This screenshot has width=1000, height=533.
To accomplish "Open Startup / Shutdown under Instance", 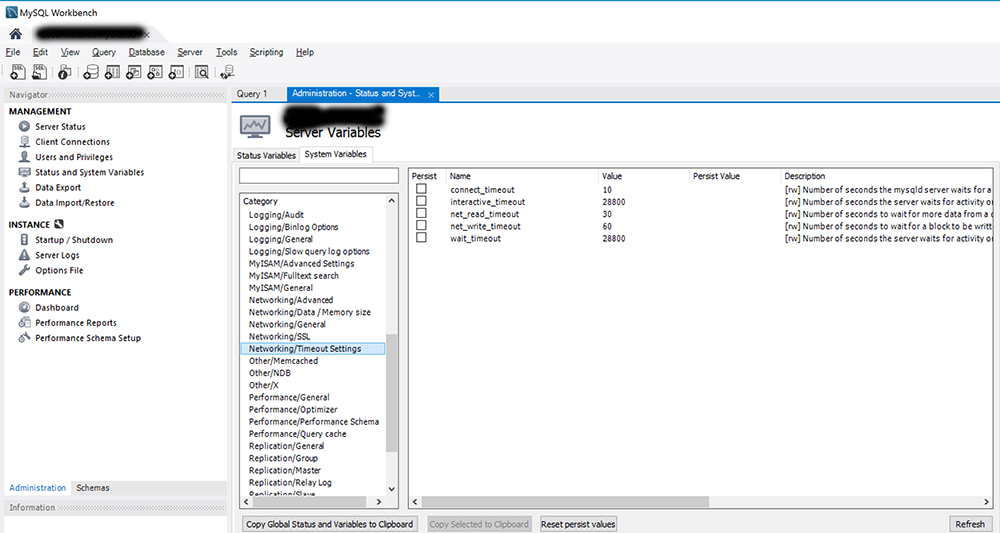I will (74, 240).
